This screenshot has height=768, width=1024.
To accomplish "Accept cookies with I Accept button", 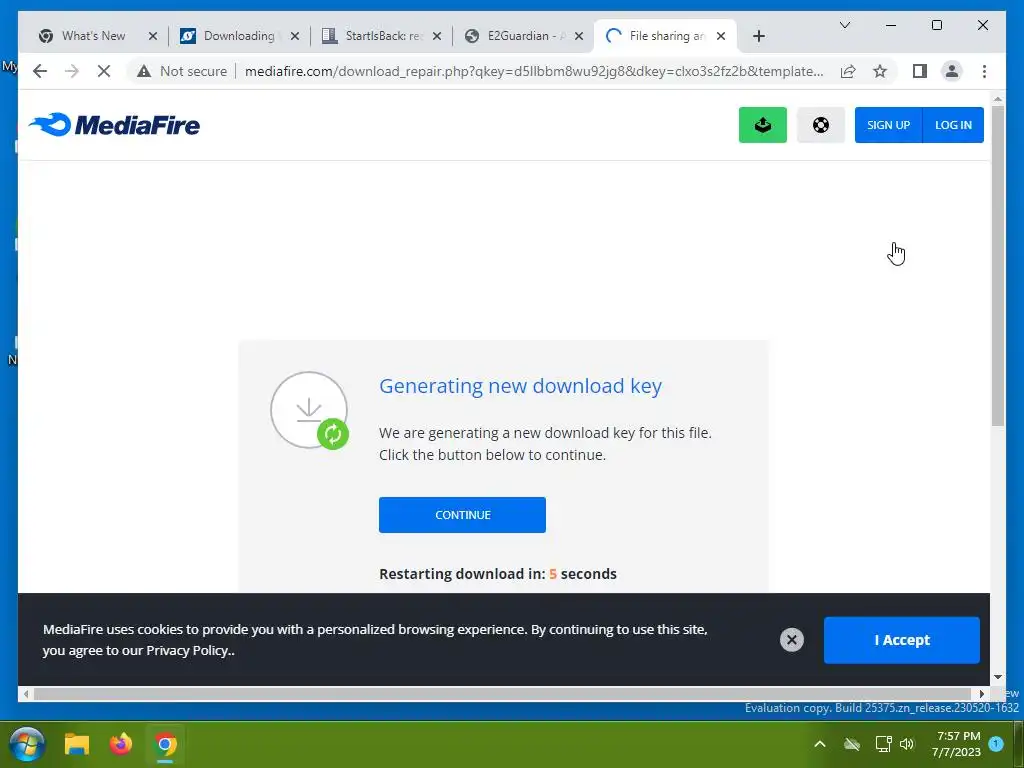I will pos(901,640).
